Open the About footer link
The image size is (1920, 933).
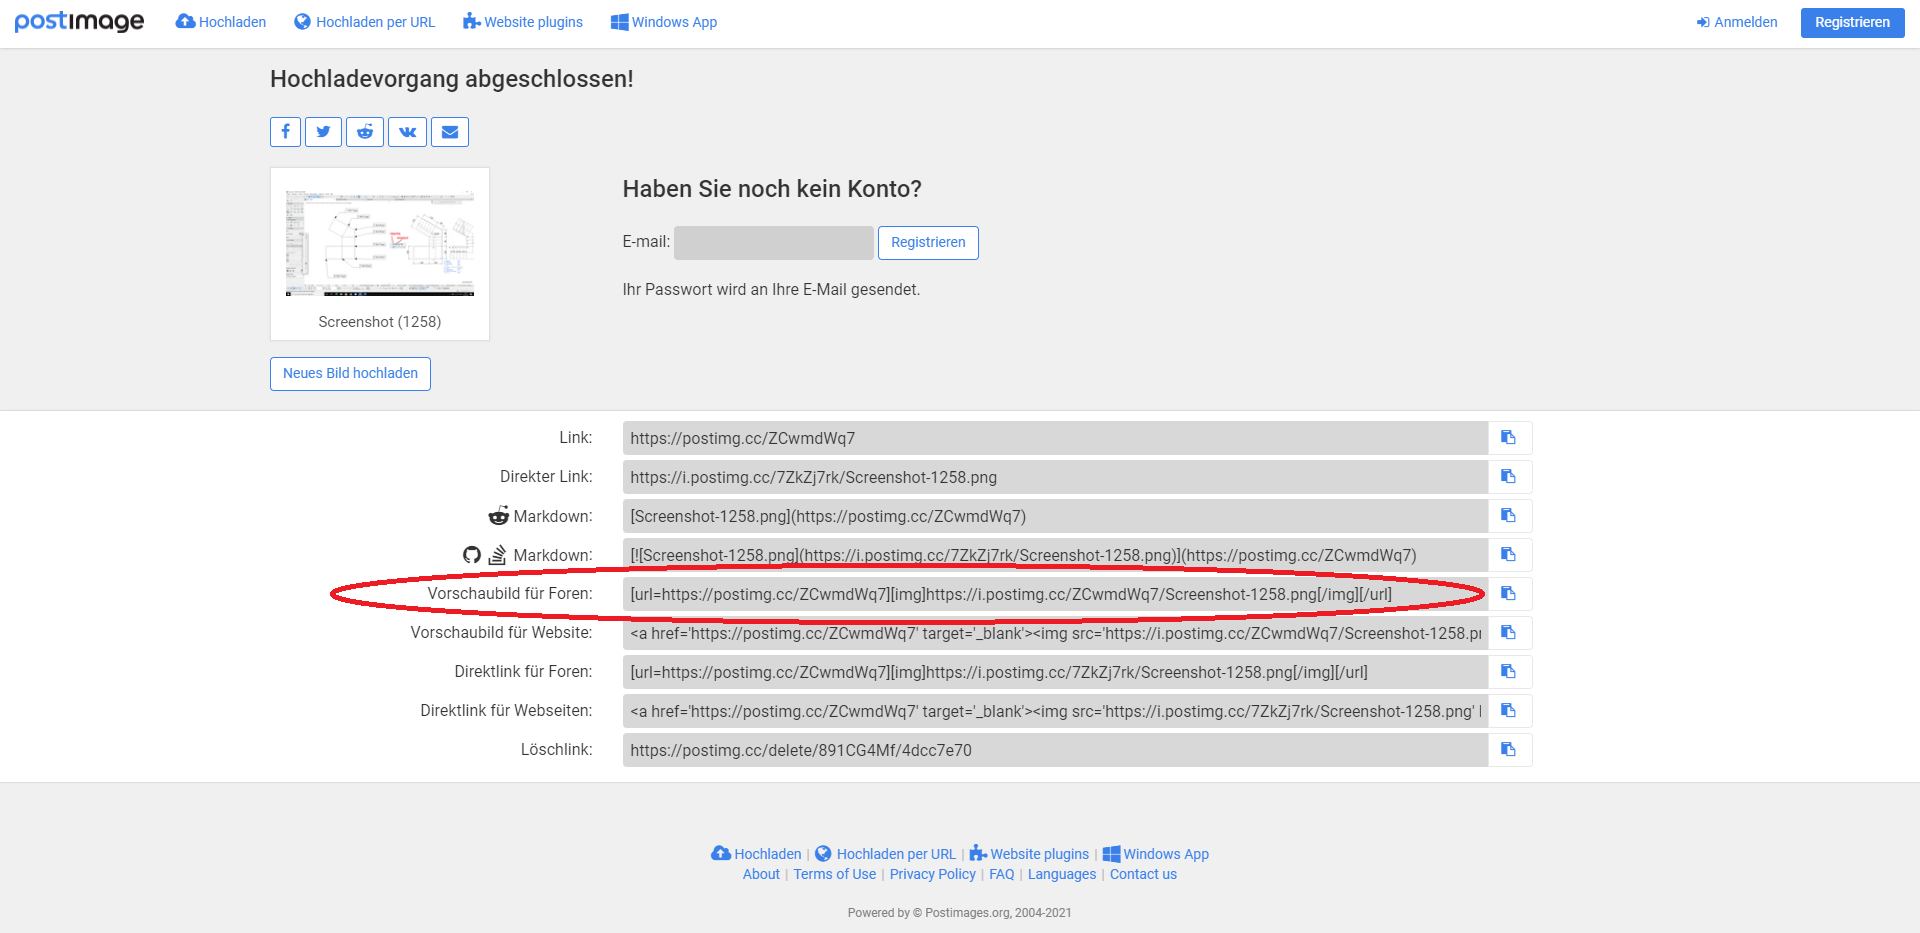pyautogui.click(x=761, y=874)
